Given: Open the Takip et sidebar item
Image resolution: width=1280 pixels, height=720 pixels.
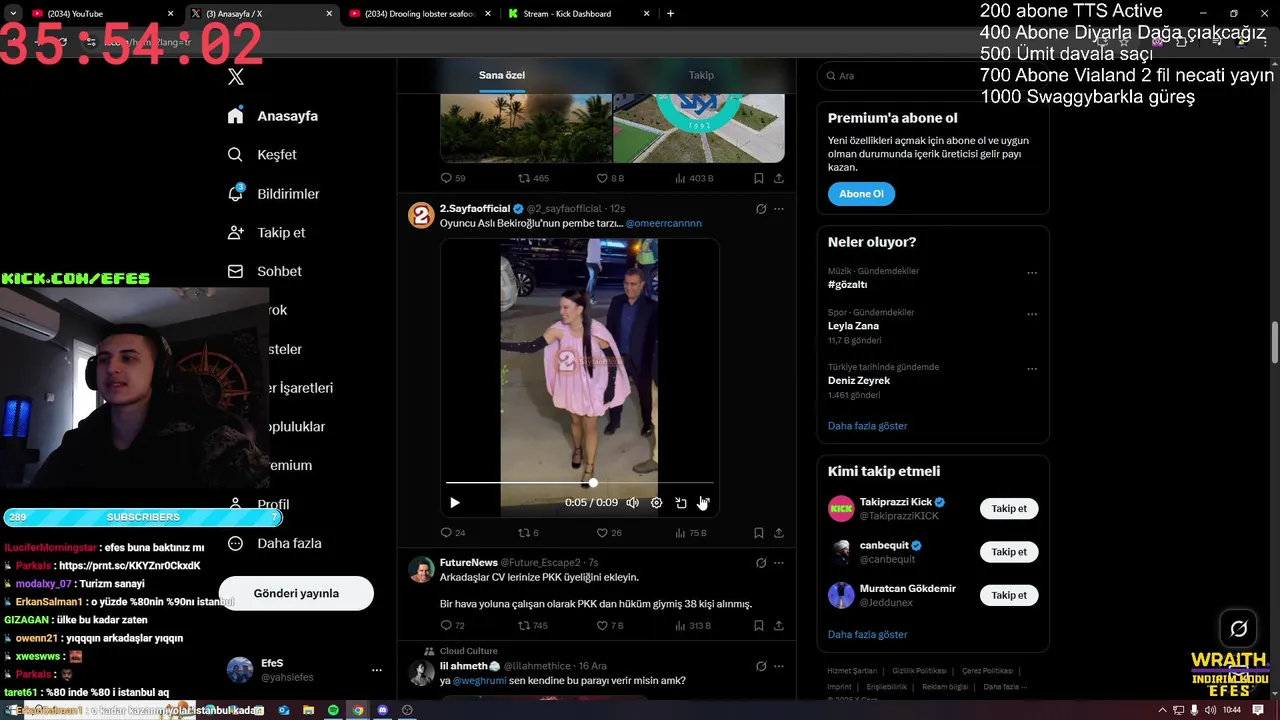Looking at the screenshot, I should coord(266,233).
